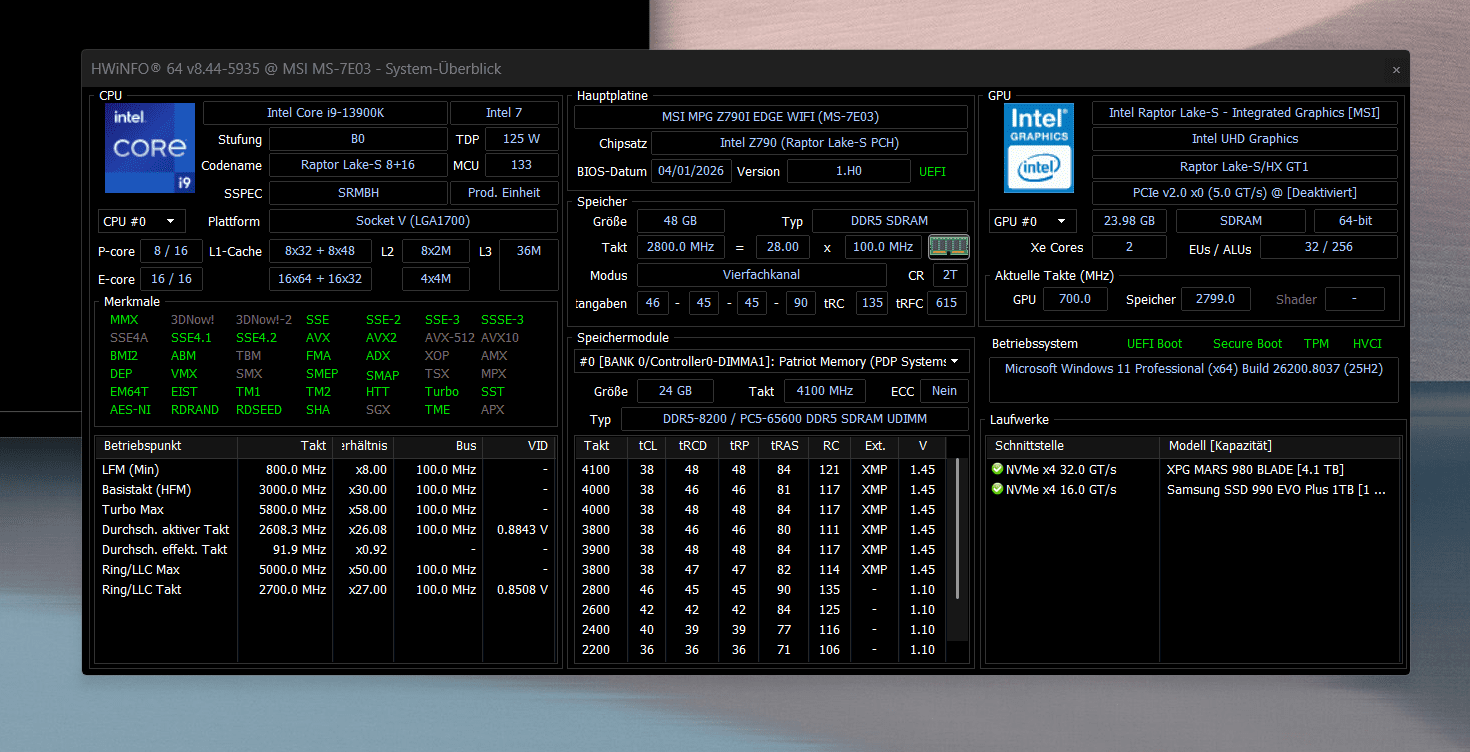This screenshot has width=1470, height=752.
Task: Click the PCIe v2.0 x0 Deaktiviert field
Action: 1245,193
